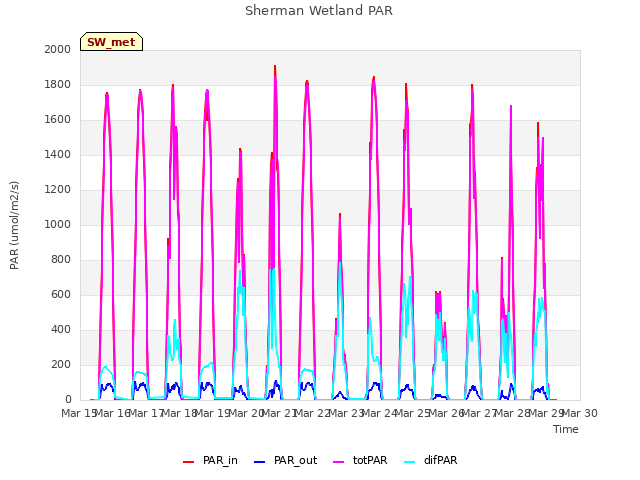This screenshot has height=480, width=640.
Task: Click the 1800 y-axis tick label
Action: point(58,84)
